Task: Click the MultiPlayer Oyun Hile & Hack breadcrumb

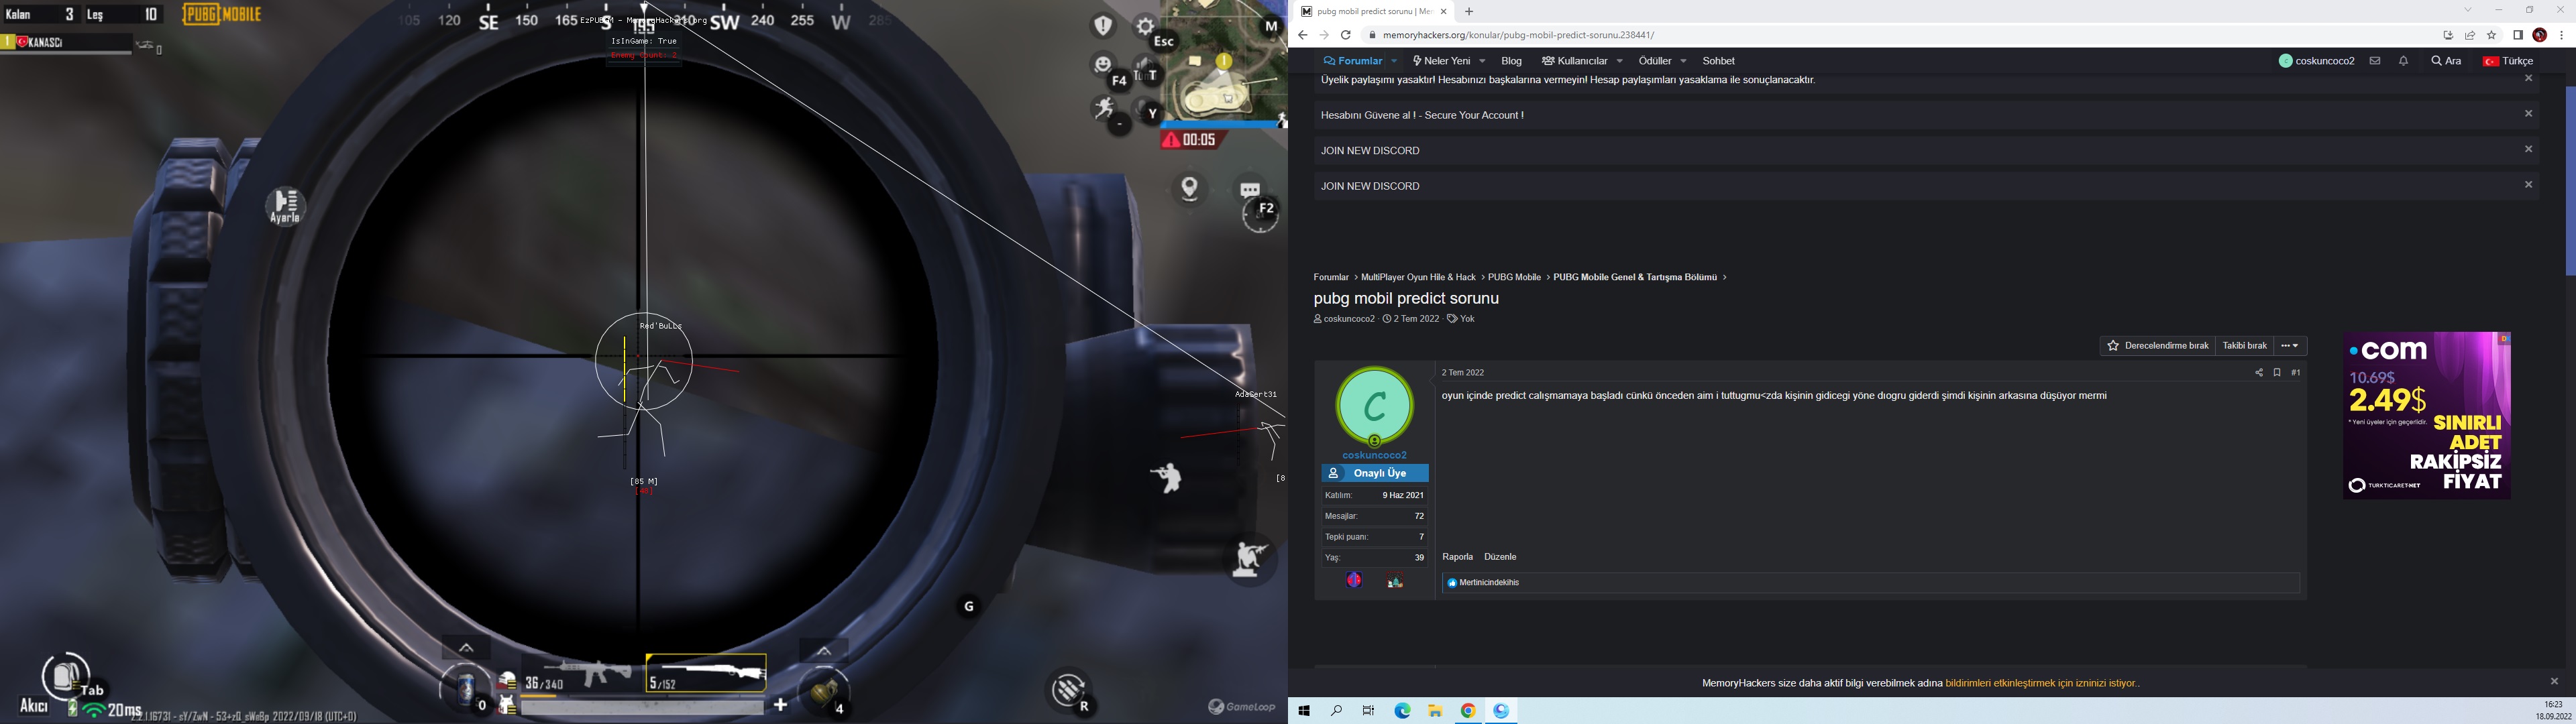Action: (x=1418, y=277)
